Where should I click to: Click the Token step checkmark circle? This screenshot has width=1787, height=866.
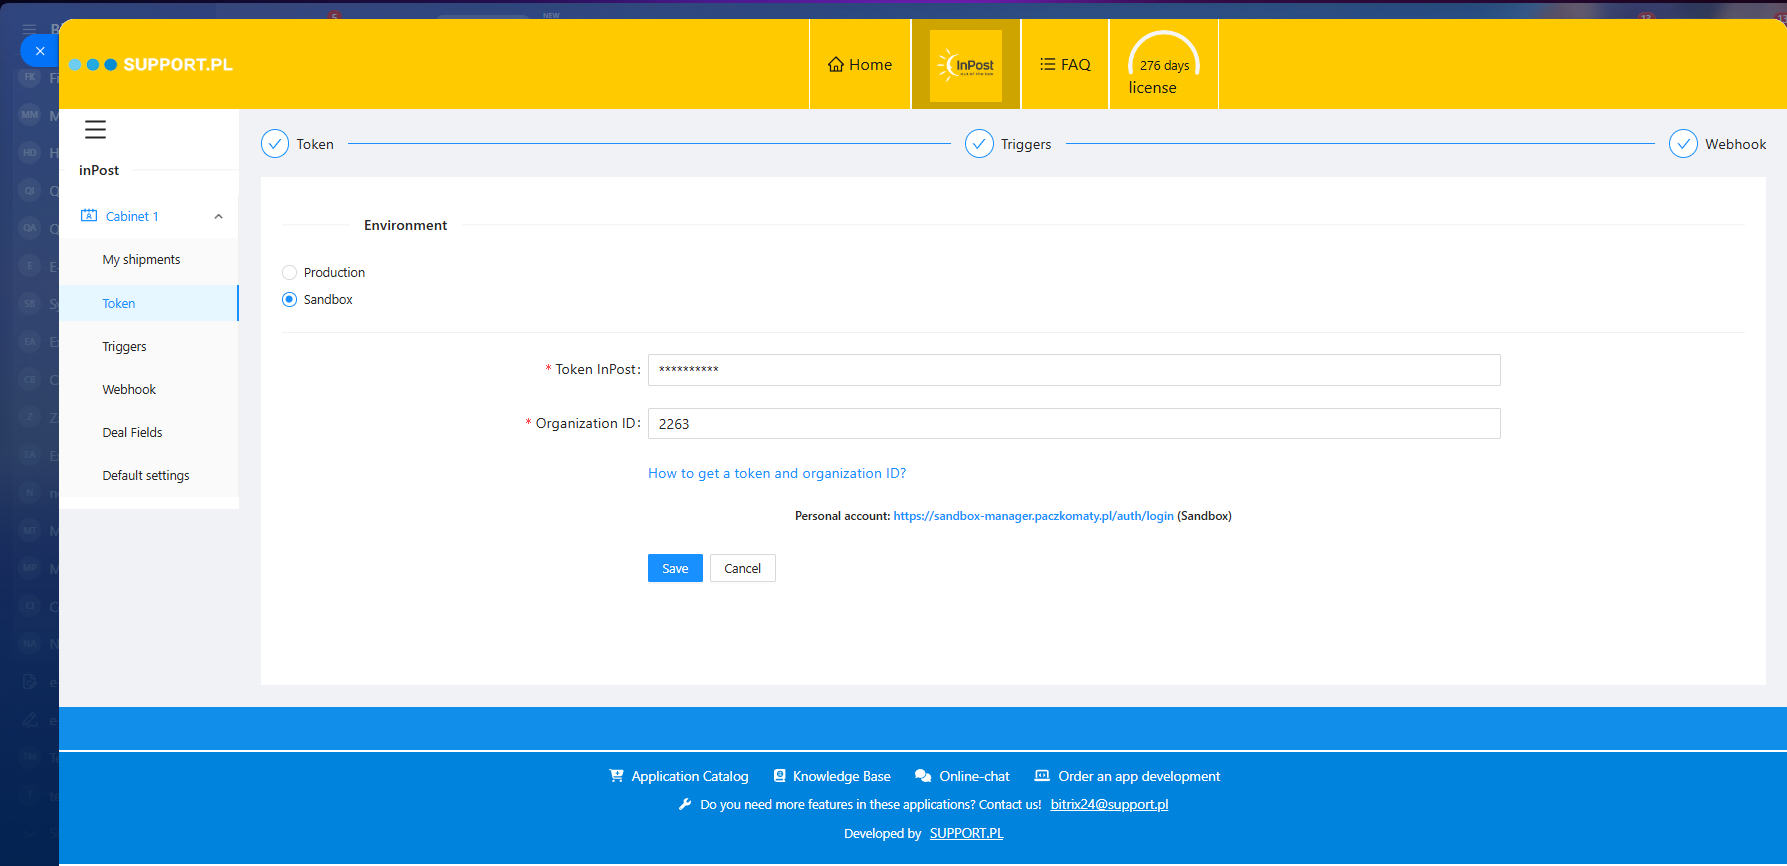pos(275,144)
